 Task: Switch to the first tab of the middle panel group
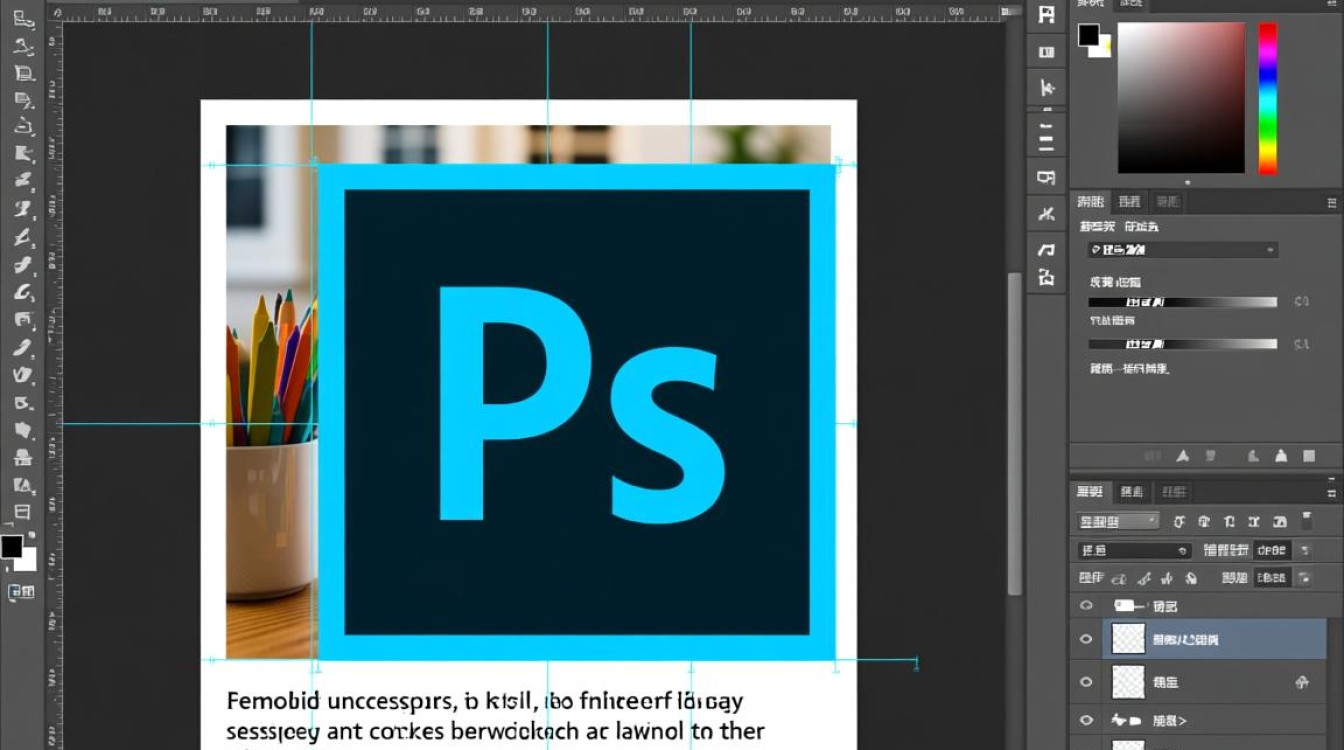coord(1090,201)
